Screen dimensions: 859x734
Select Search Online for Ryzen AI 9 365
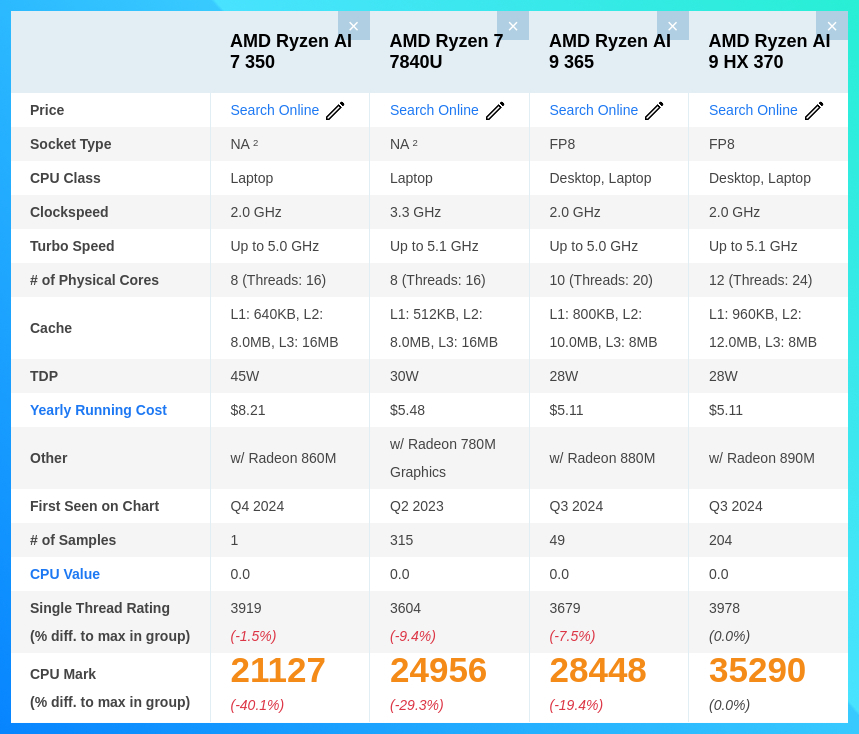click(x=593, y=110)
